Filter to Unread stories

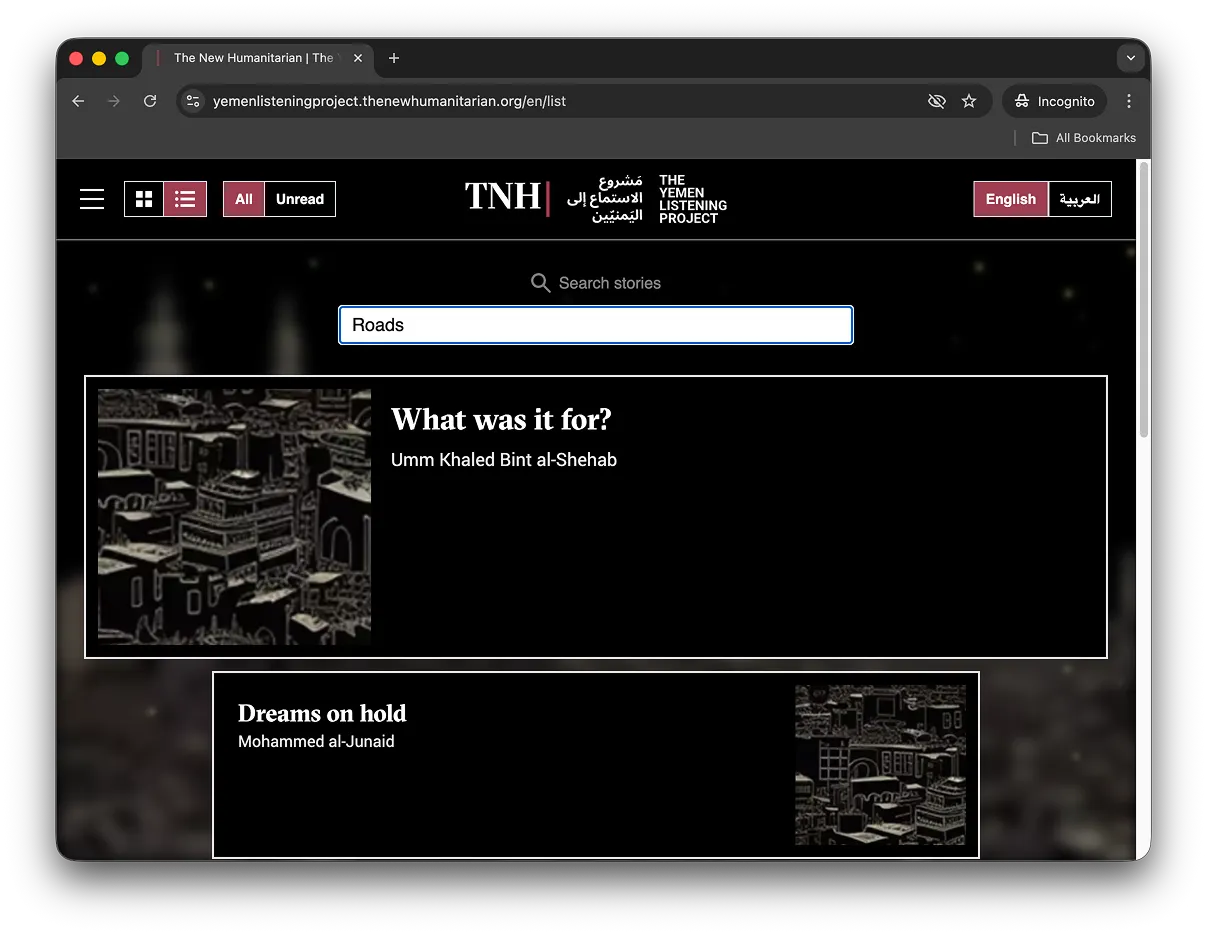tap(300, 199)
